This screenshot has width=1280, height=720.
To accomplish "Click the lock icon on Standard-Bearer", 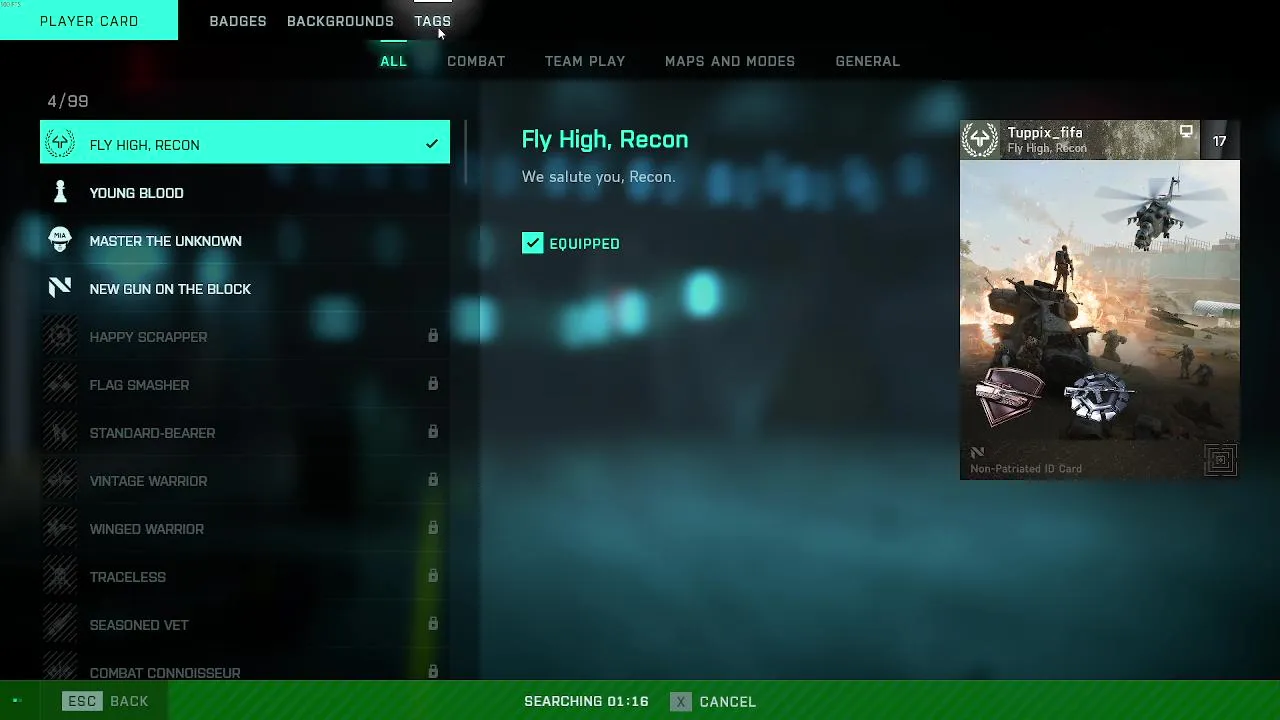I will click(x=433, y=432).
